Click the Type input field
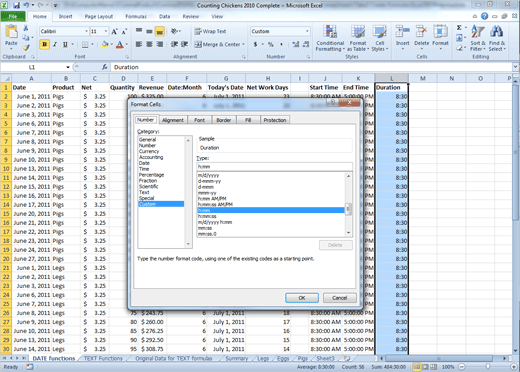Image resolution: width=520 pixels, height=372 pixels. pos(275,166)
